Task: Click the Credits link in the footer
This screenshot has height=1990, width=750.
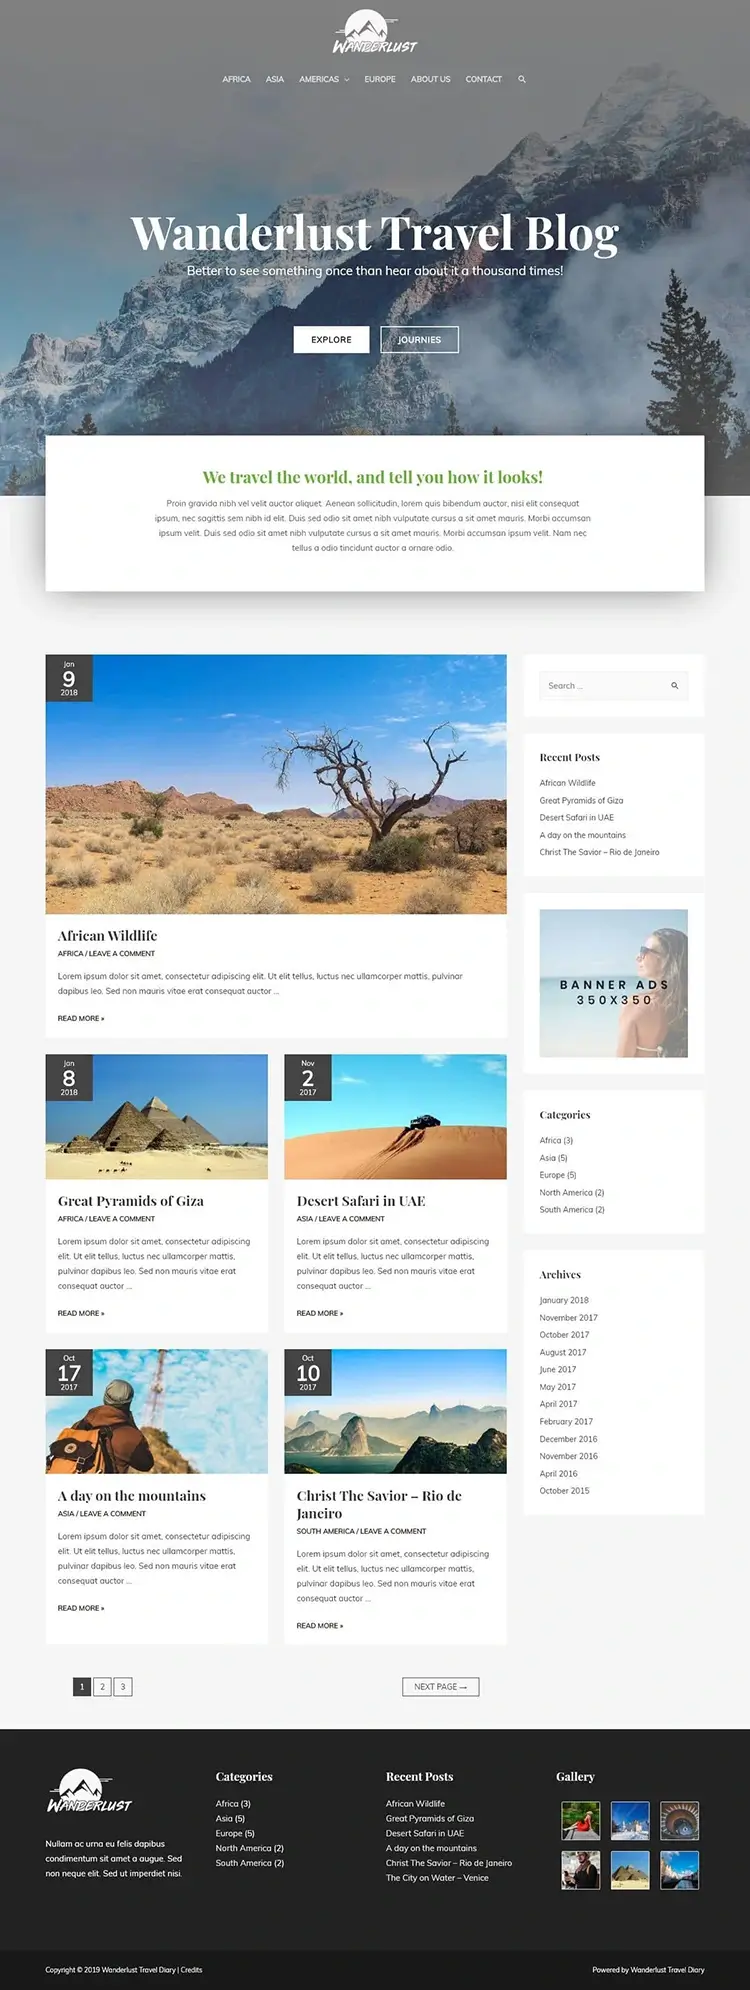Action: (x=192, y=1970)
